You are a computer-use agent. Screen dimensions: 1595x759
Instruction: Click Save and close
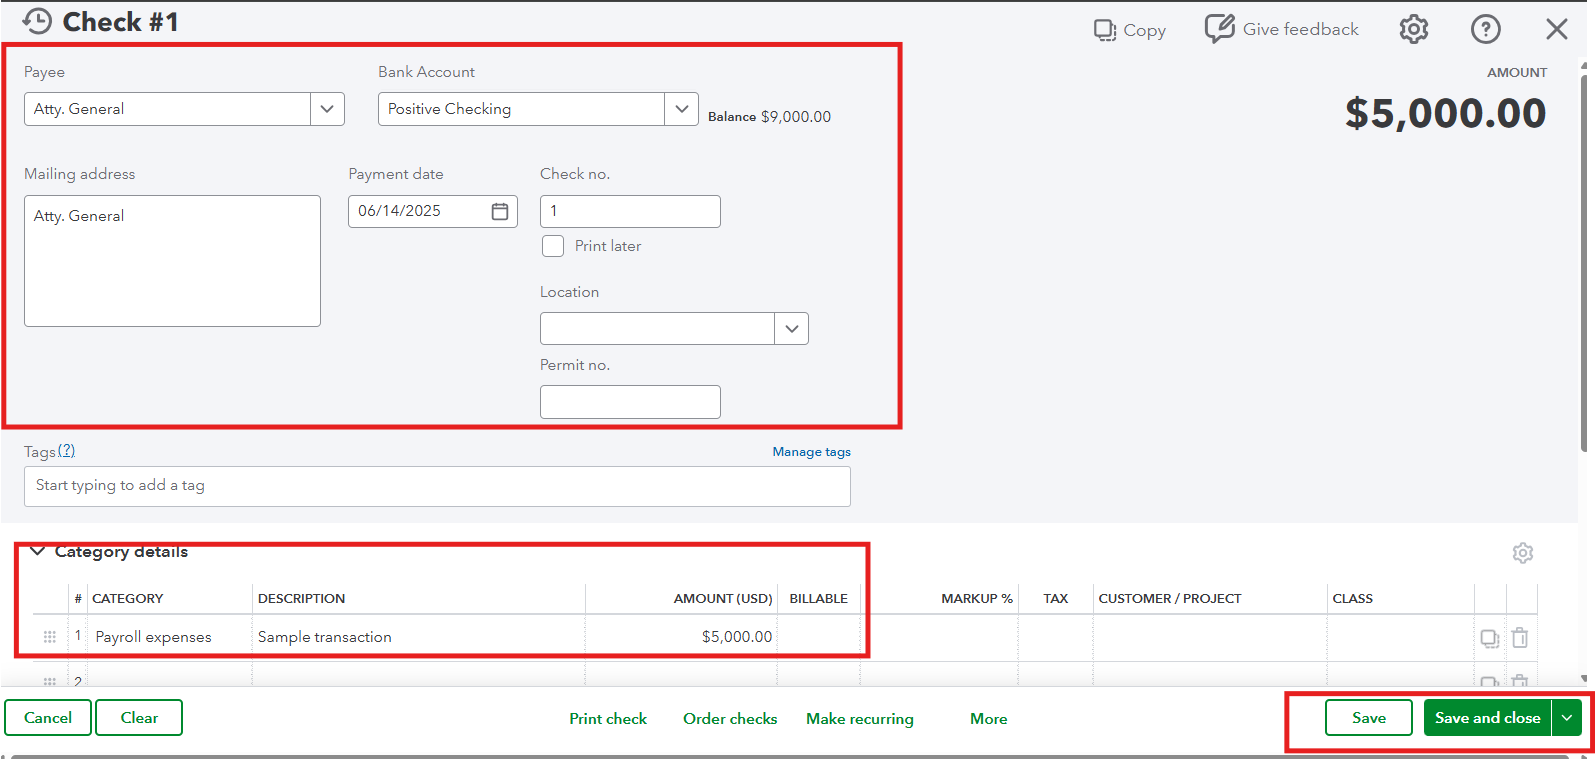(1487, 718)
